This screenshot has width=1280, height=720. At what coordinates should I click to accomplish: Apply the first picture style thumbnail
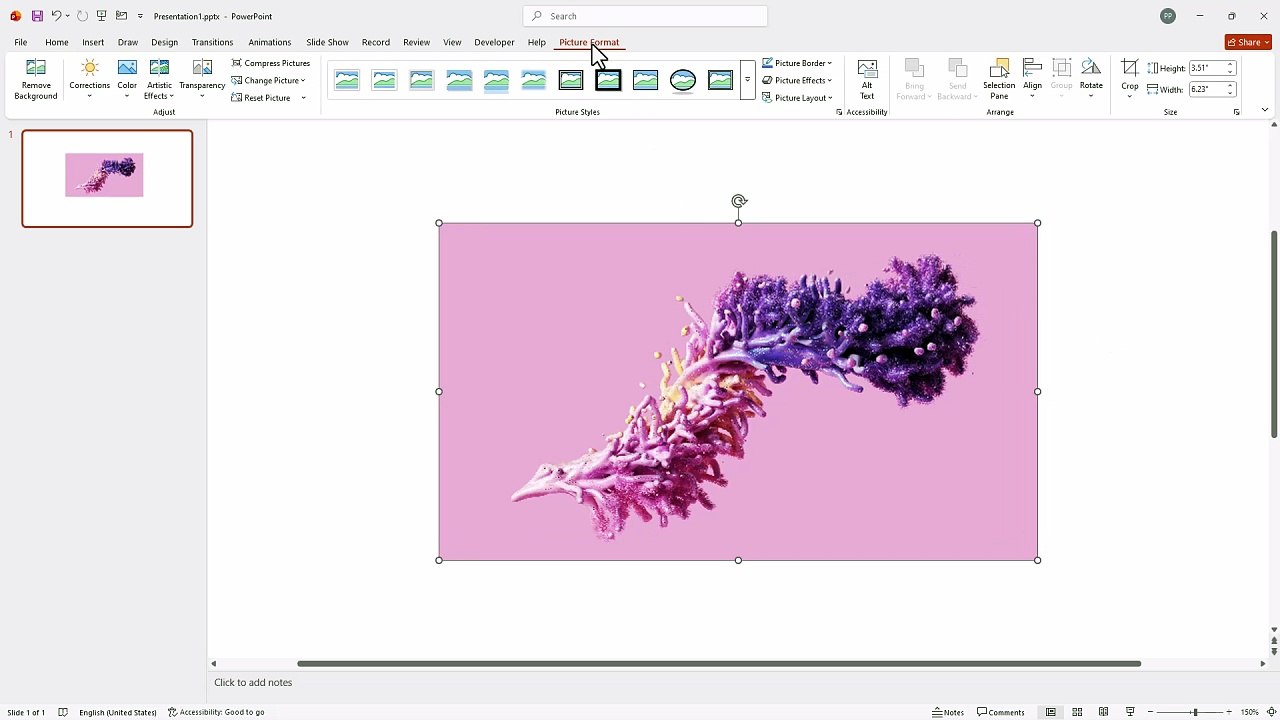(347, 80)
